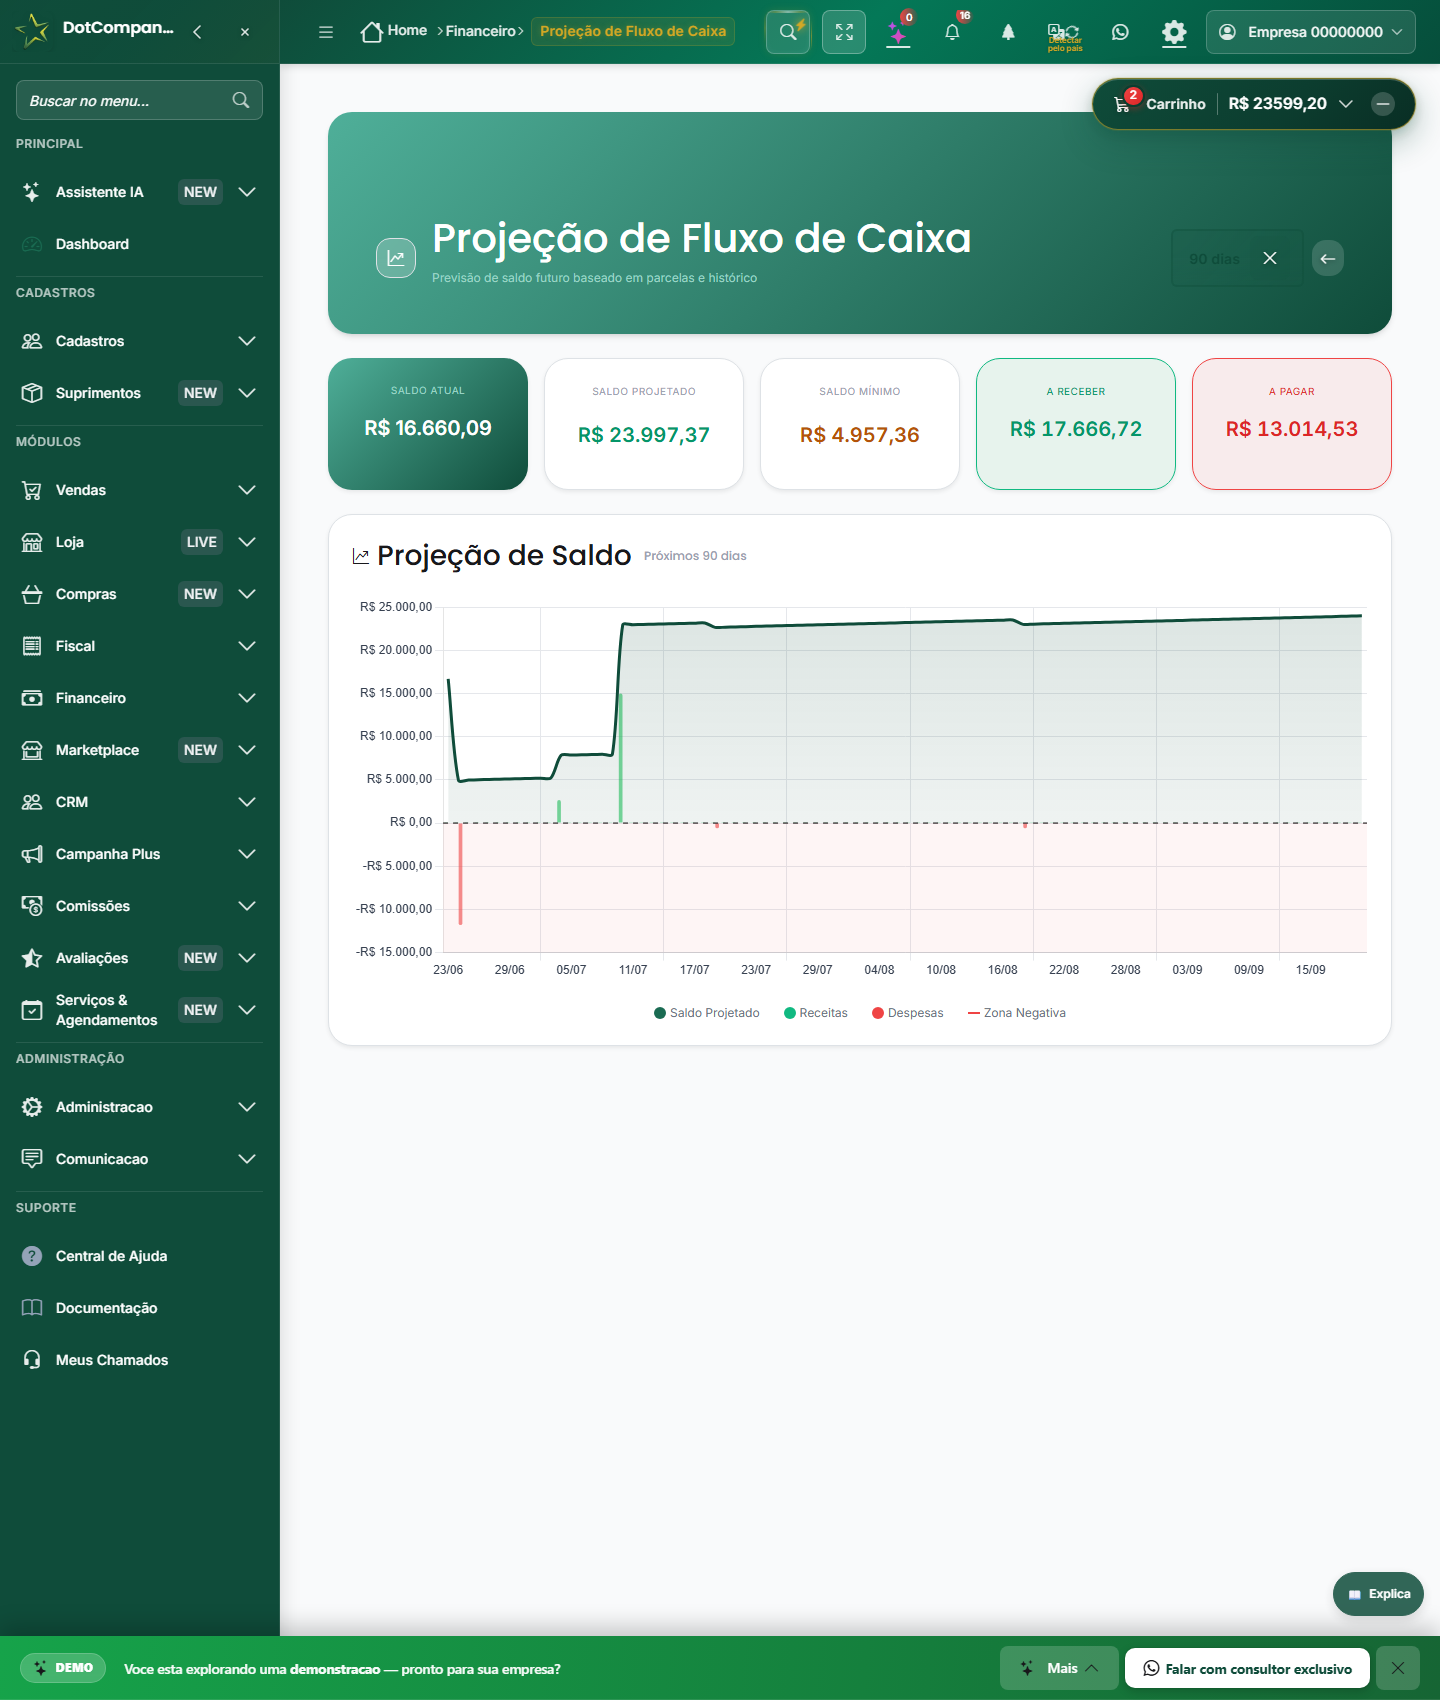Screen dimensions: 1440x1700
Task: Click the shopping cart icon with 2 badge
Action: coord(1124,103)
